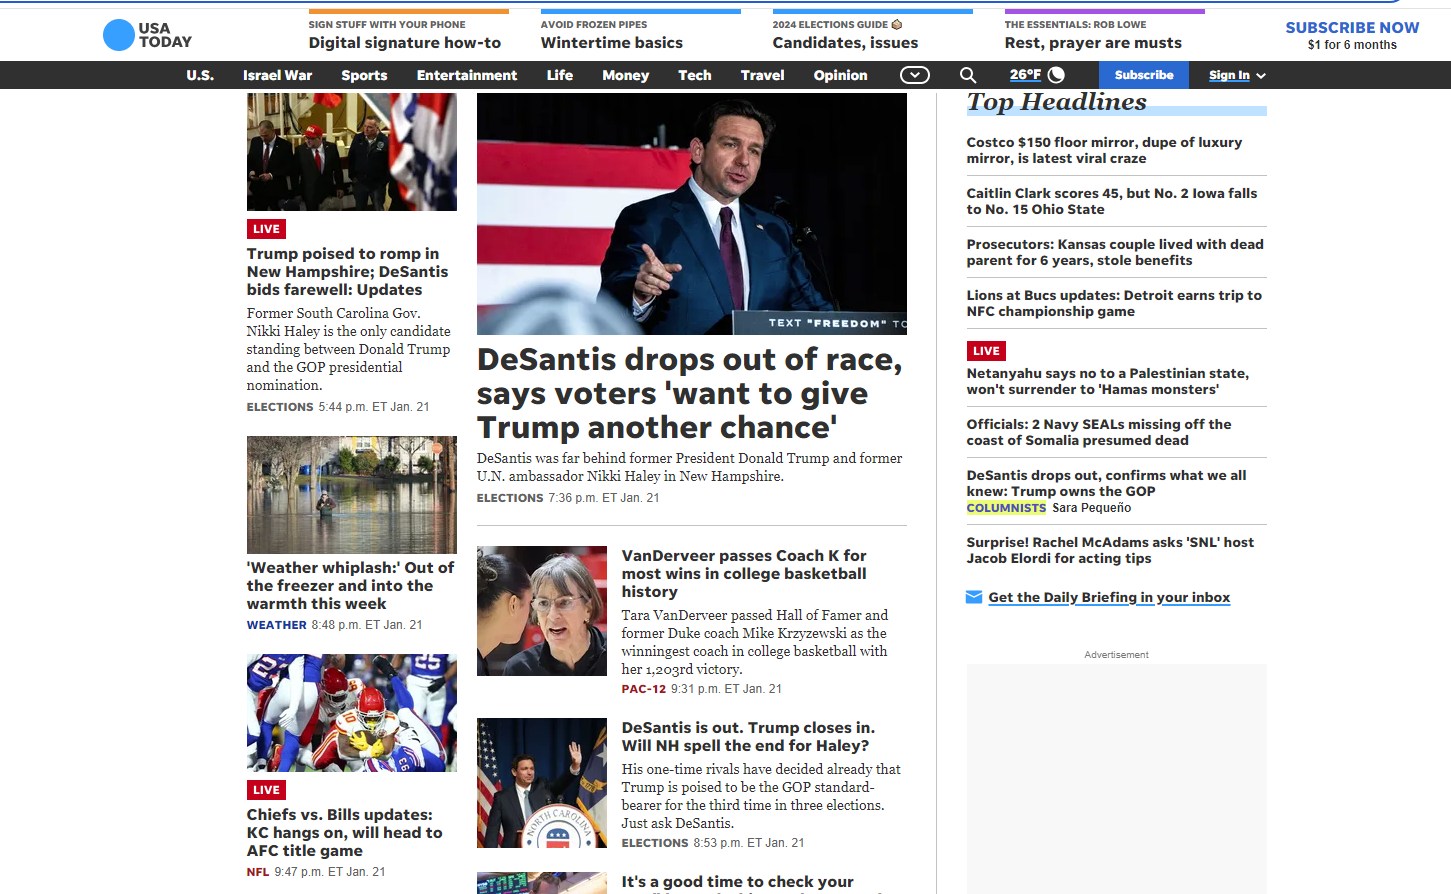Click the Chiefs vs. Bills game thumbnail

(x=352, y=713)
